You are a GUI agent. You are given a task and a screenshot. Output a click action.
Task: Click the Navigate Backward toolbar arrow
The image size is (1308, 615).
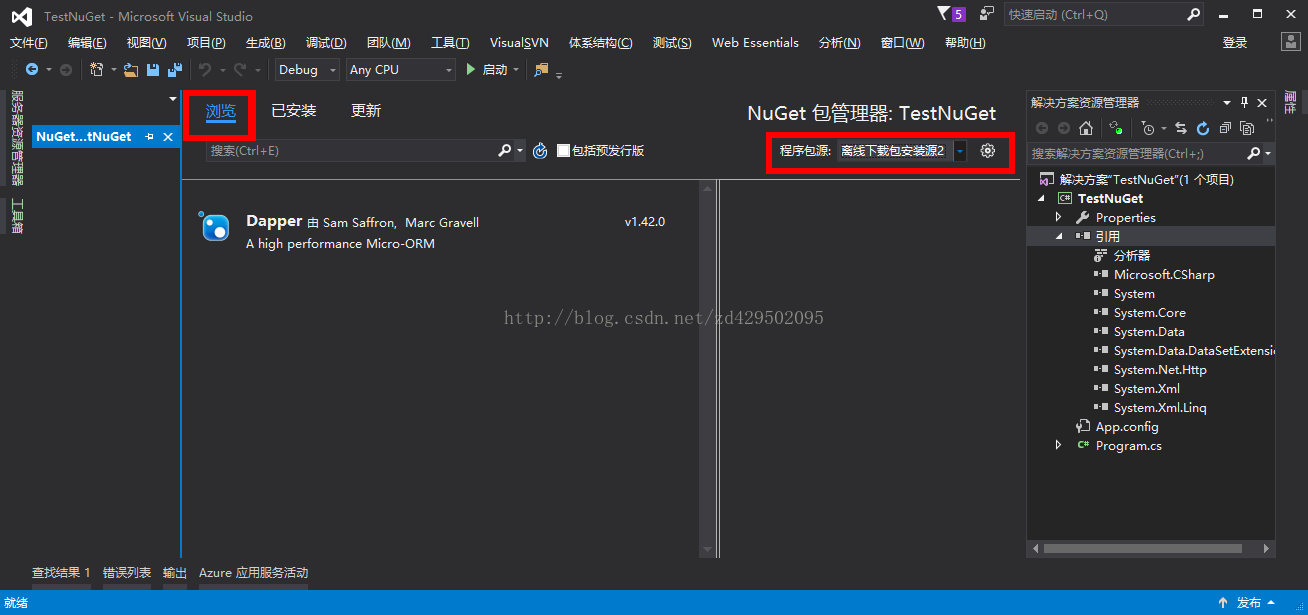coord(32,70)
